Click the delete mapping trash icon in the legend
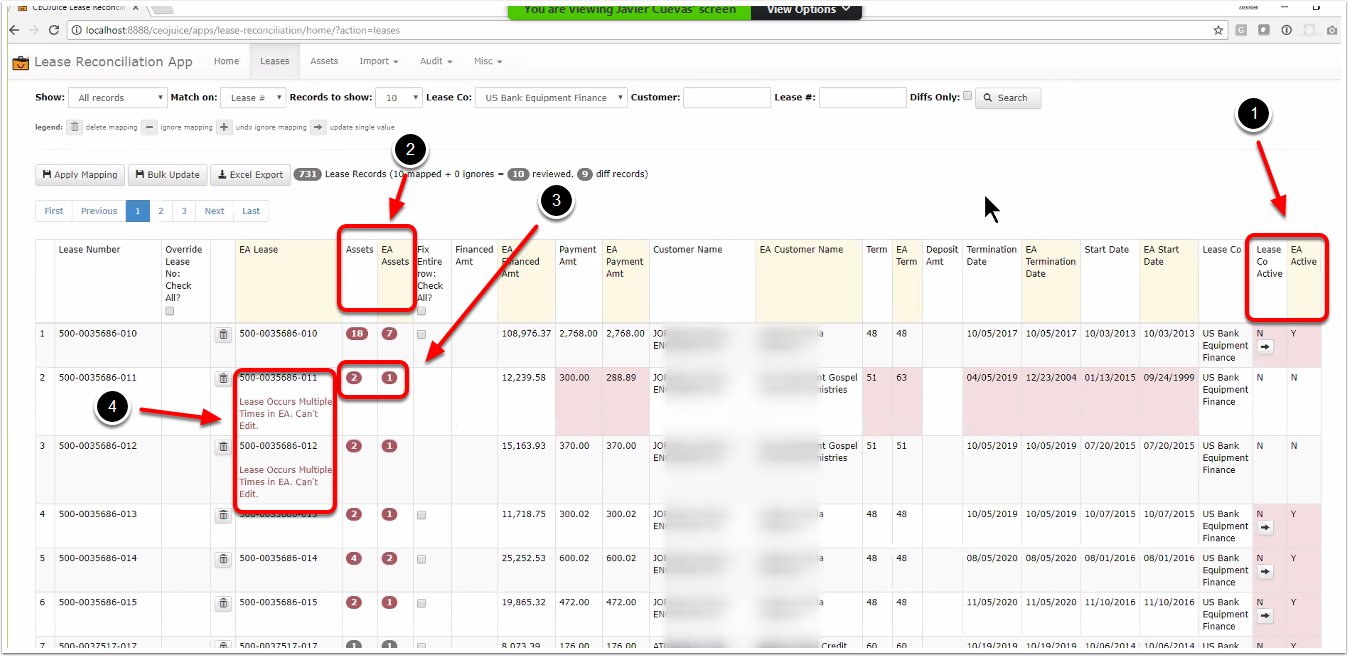 click(75, 127)
